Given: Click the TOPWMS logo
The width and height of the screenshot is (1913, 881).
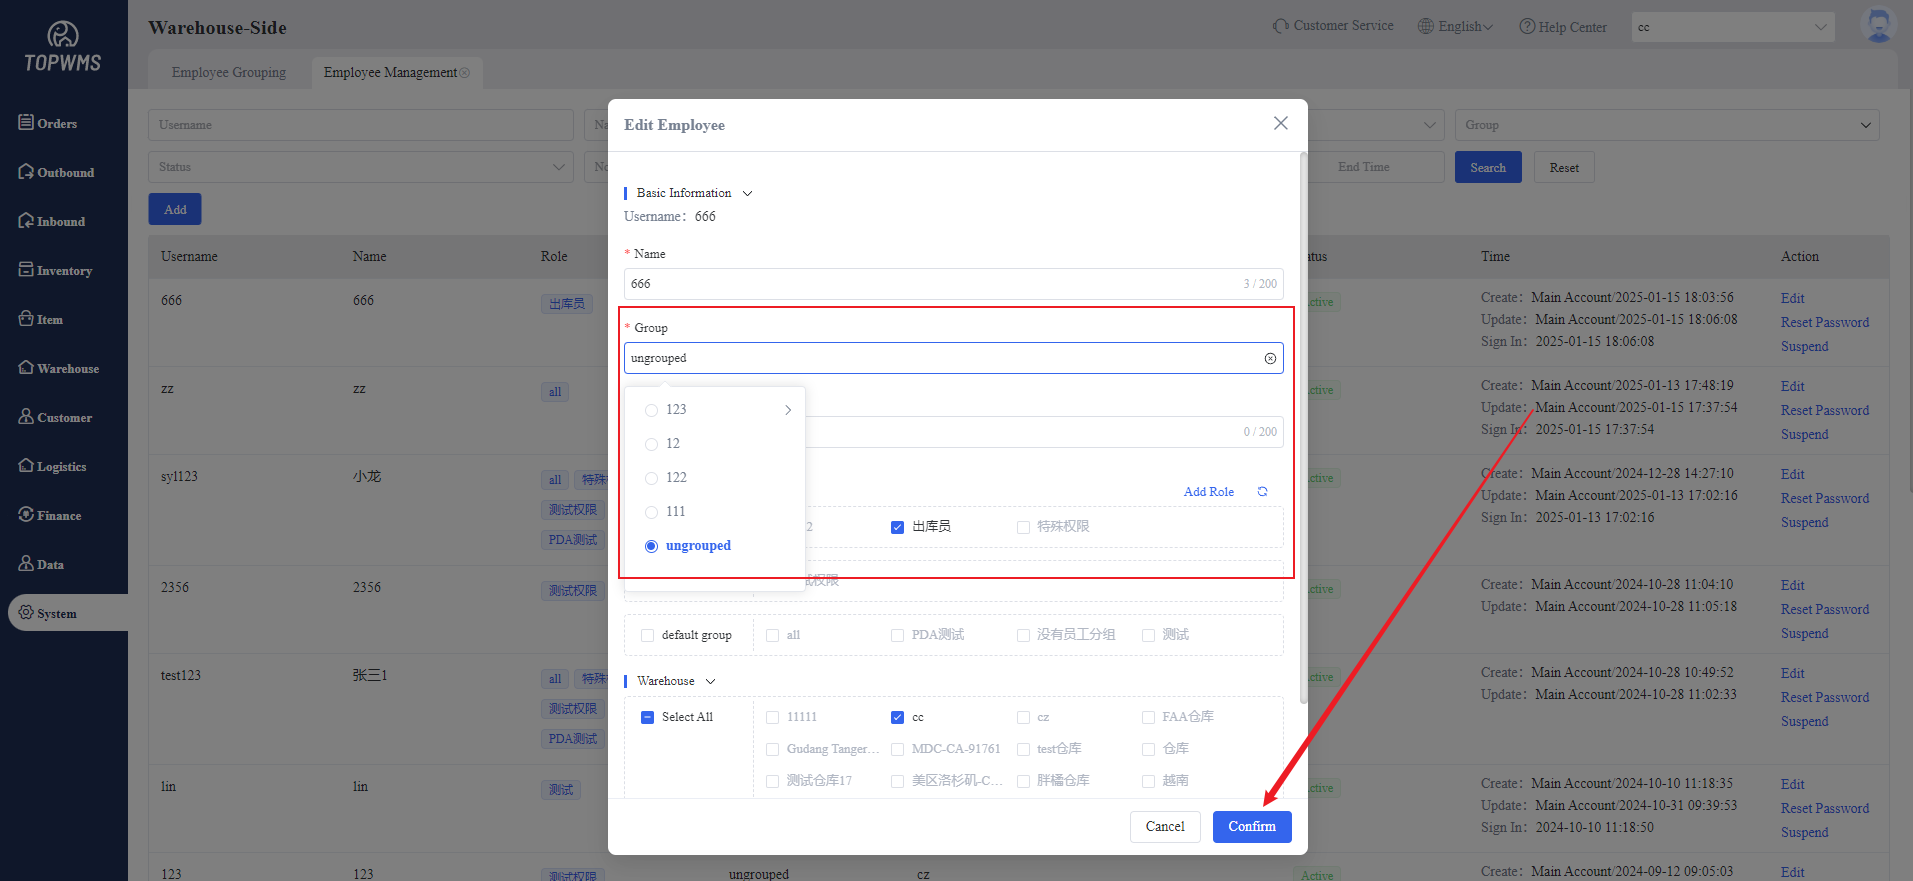Looking at the screenshot, I should [x=63, y=48].
